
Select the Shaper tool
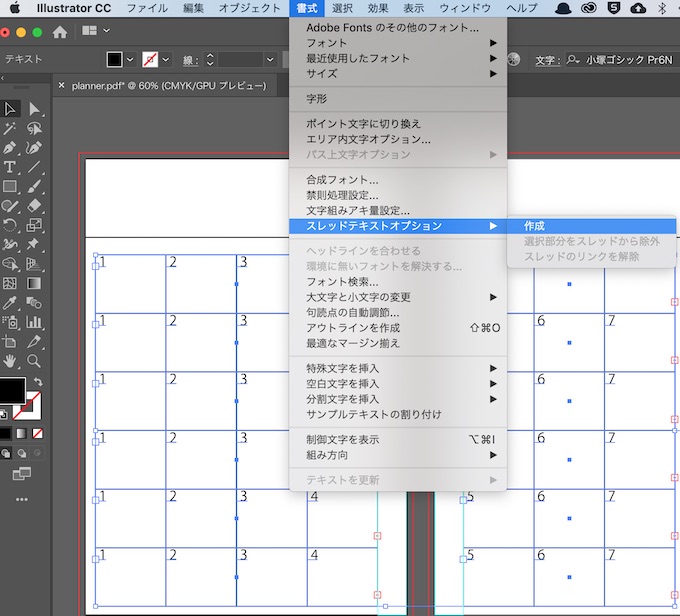pos(10,206)
